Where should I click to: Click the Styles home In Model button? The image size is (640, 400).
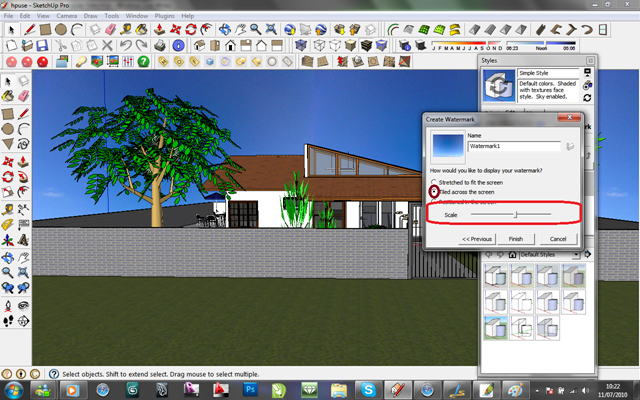click(x=512, y=255)
